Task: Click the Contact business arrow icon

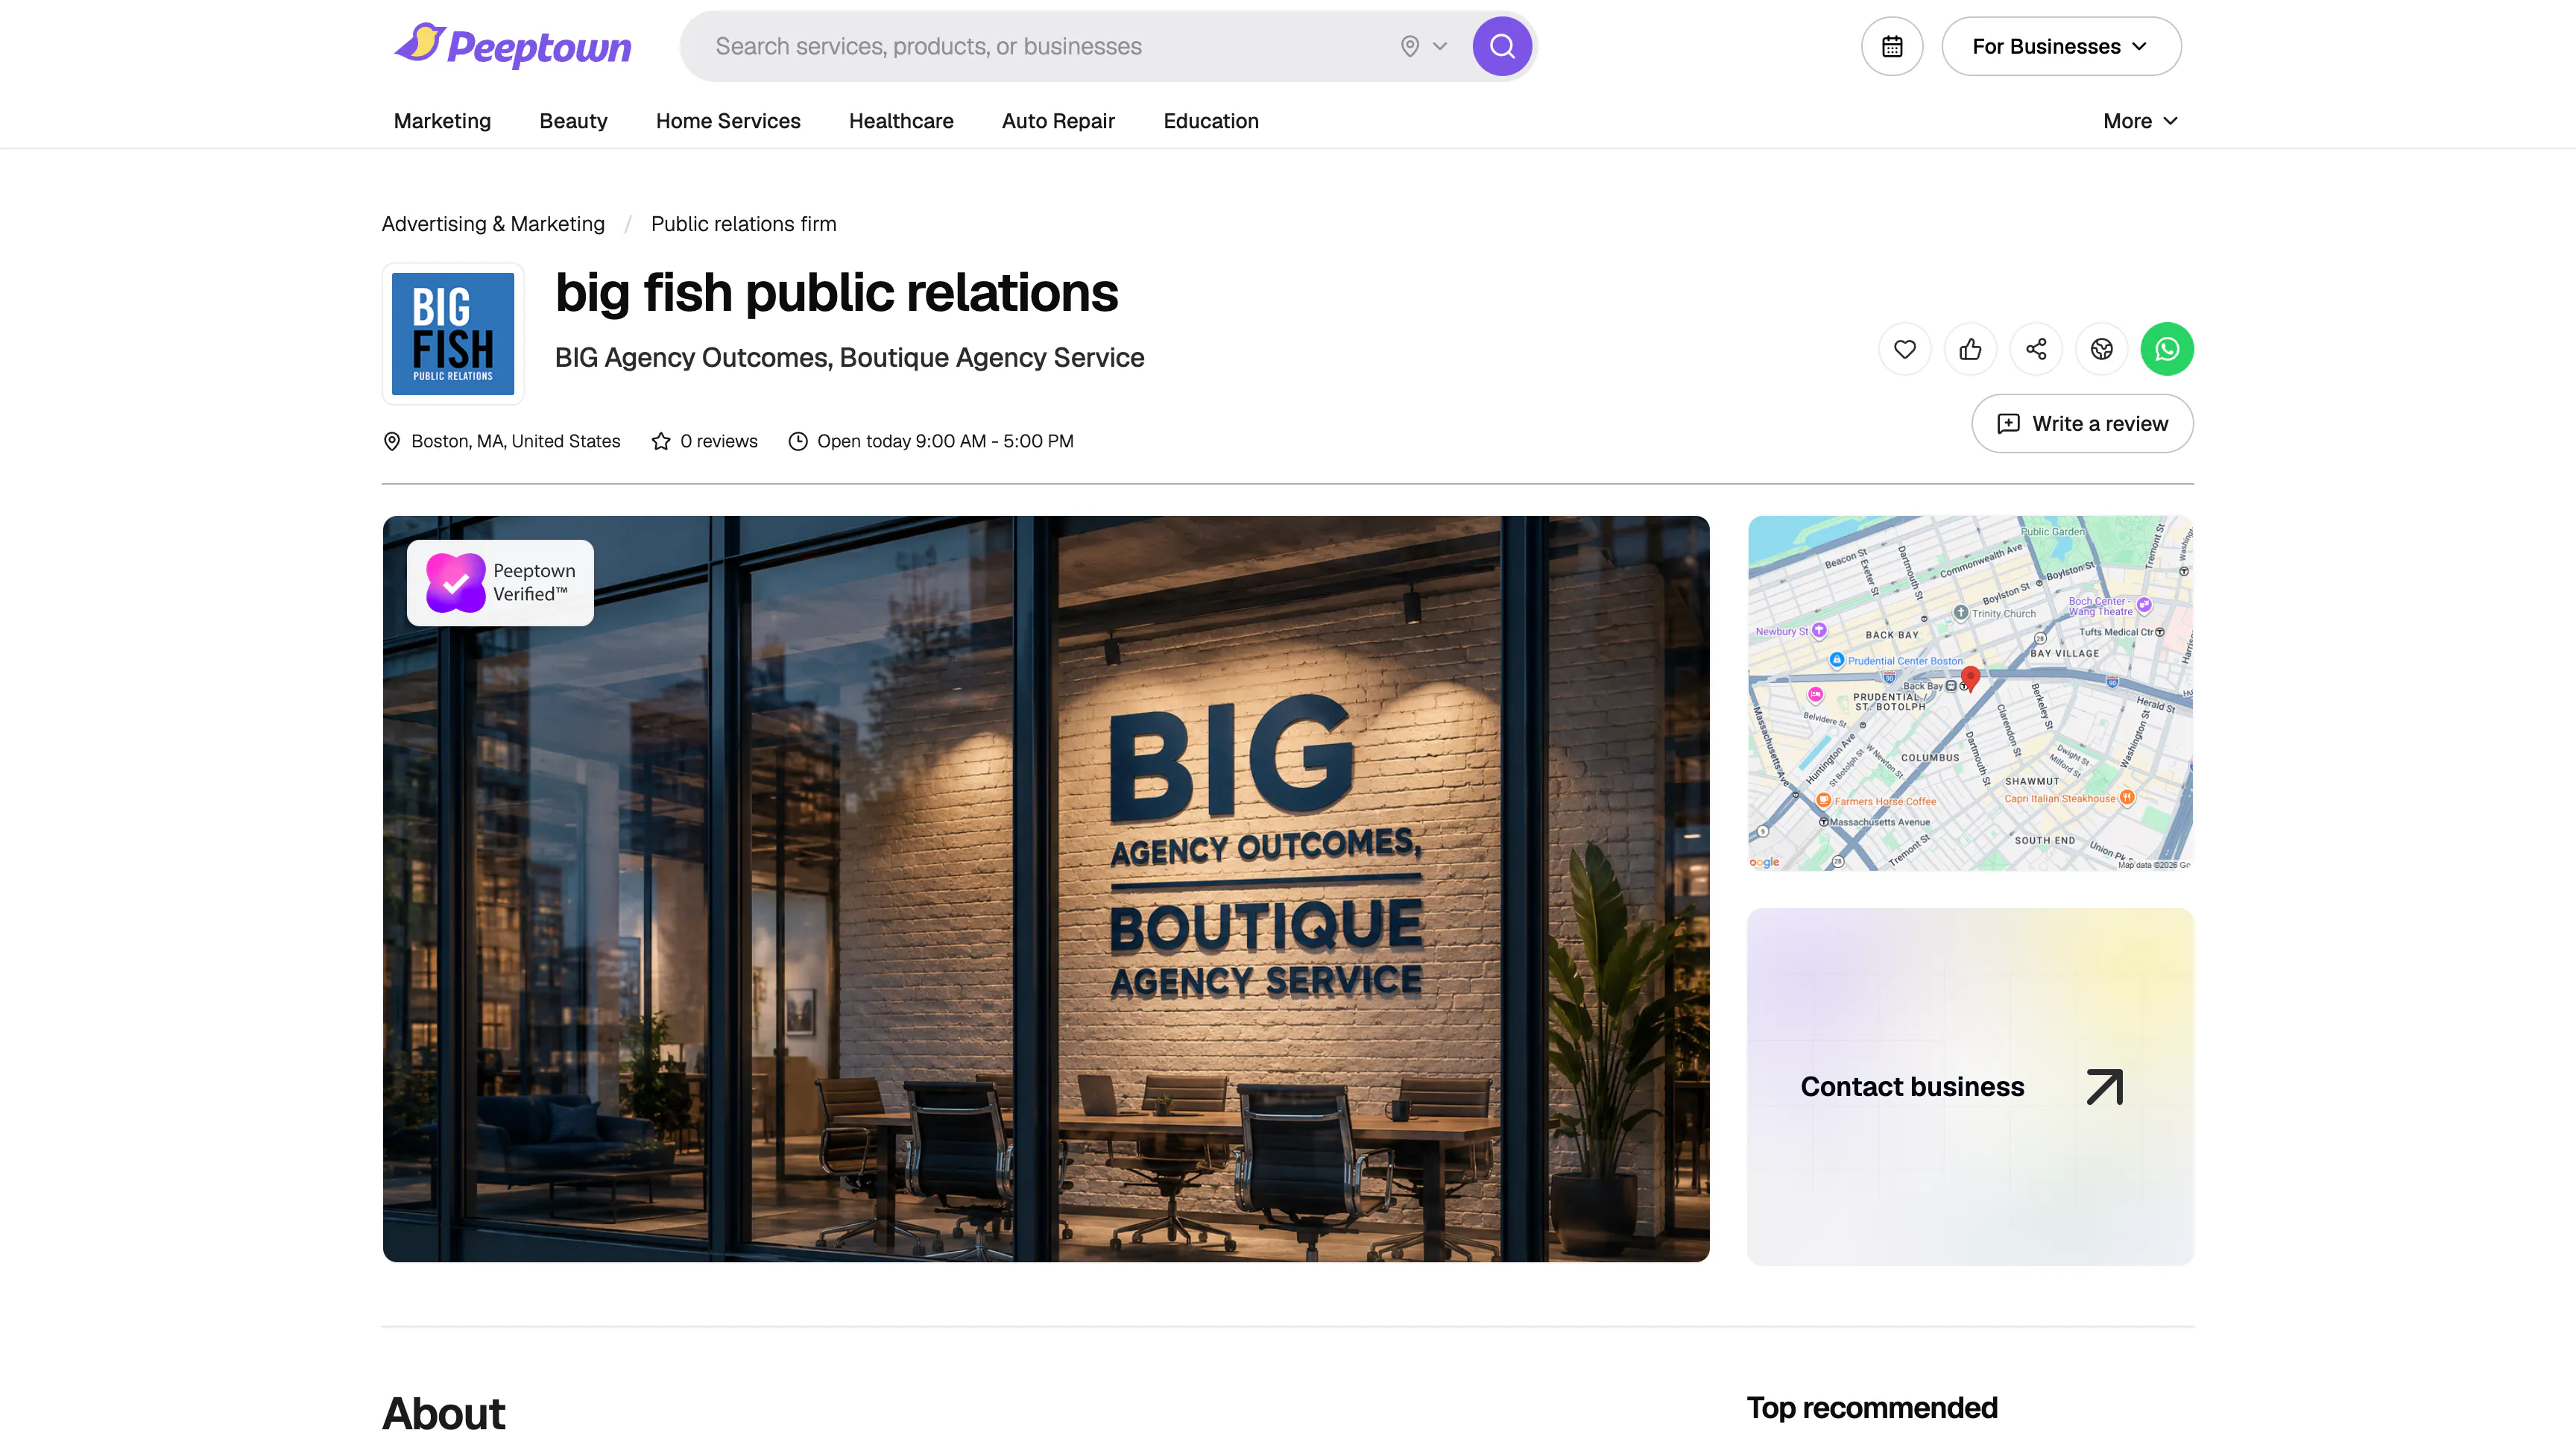Action: point(2105,1087)
